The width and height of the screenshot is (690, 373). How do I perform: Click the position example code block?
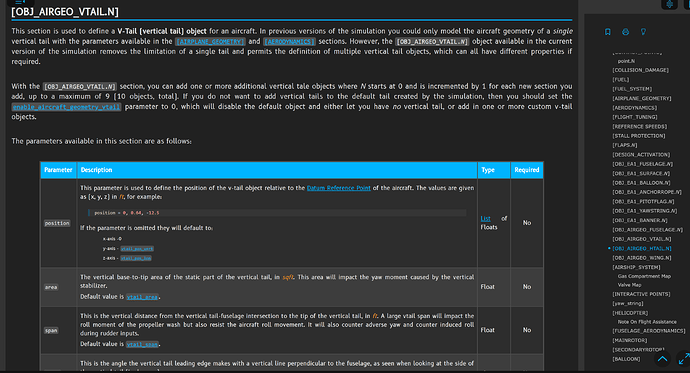point(277,213)
